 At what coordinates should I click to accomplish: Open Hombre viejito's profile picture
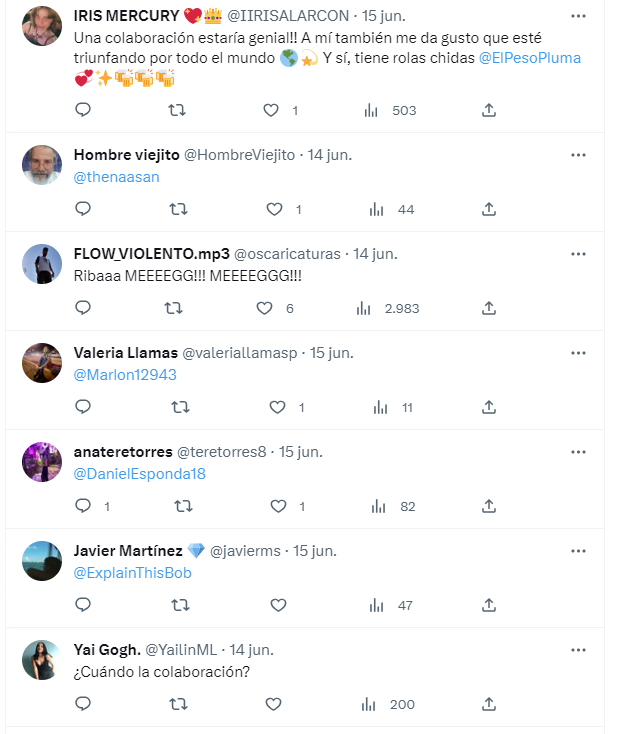(42, 165)
